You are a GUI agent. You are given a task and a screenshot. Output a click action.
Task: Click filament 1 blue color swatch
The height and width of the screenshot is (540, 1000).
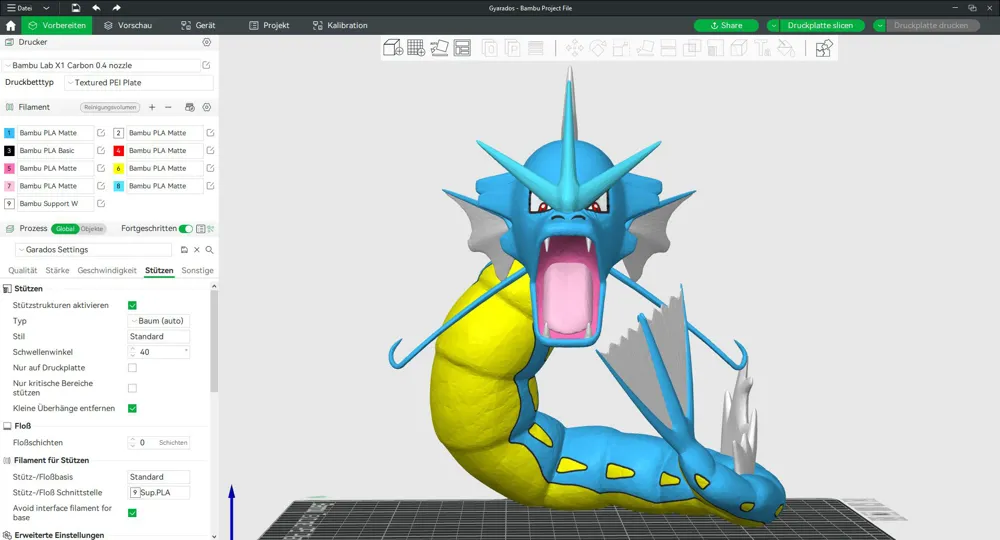coord(9,133)
